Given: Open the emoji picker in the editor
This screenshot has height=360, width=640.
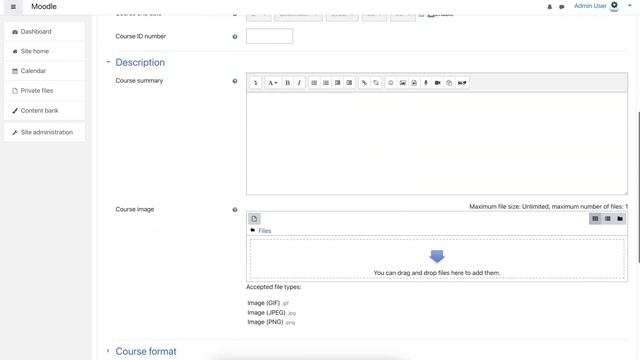Looking at the screenshot, I should click(391, 83).
